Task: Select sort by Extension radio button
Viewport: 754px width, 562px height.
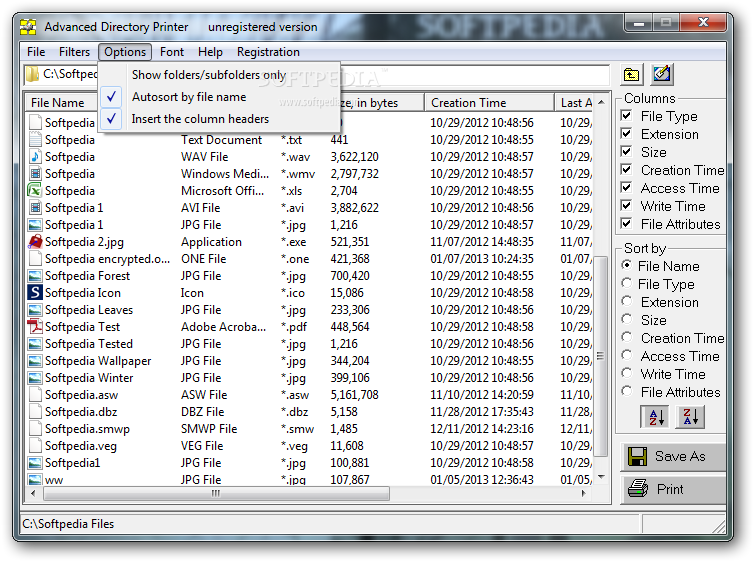Action: click(x=627, y=301)
